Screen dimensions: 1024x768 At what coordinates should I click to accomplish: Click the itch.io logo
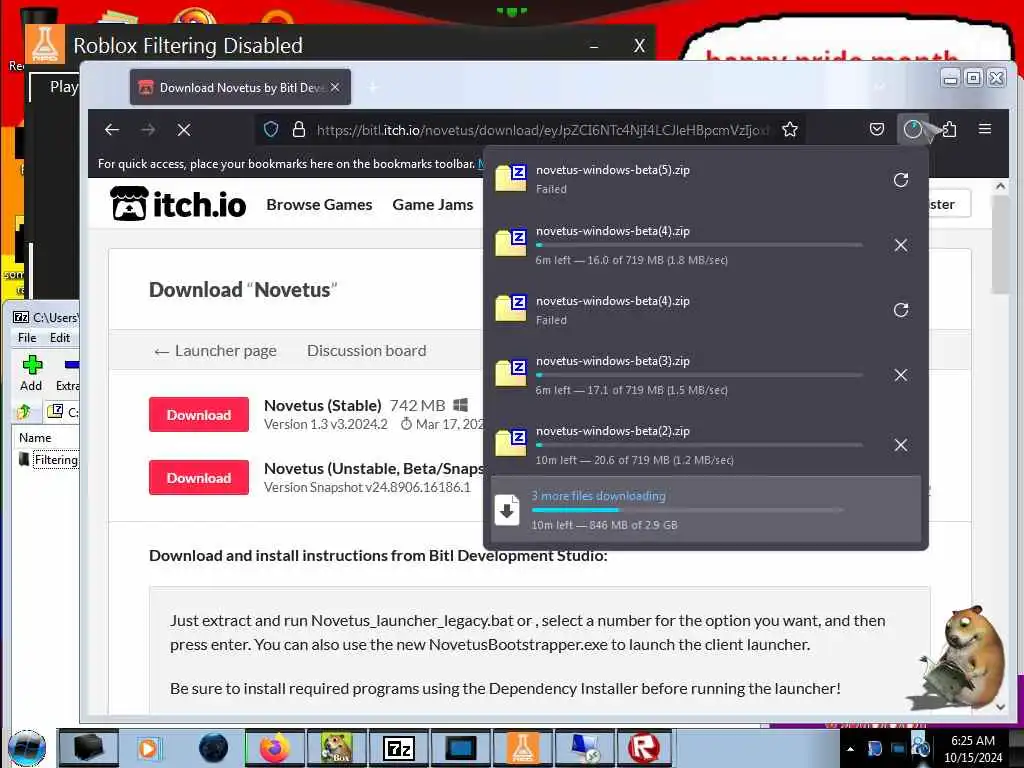pos(178,204)
